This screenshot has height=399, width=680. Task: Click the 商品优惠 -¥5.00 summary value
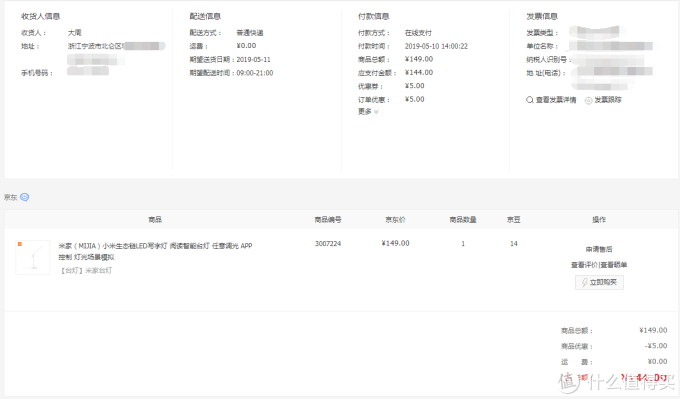coord(656,346)
